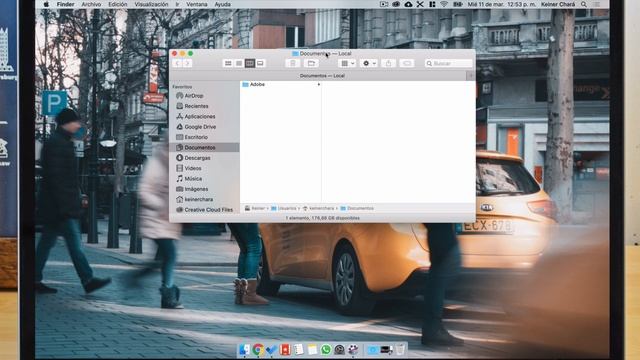Click the Wi-Fi menu bar icon
The width and height of the screenshot is (640, 360).
tap(444, 4)
